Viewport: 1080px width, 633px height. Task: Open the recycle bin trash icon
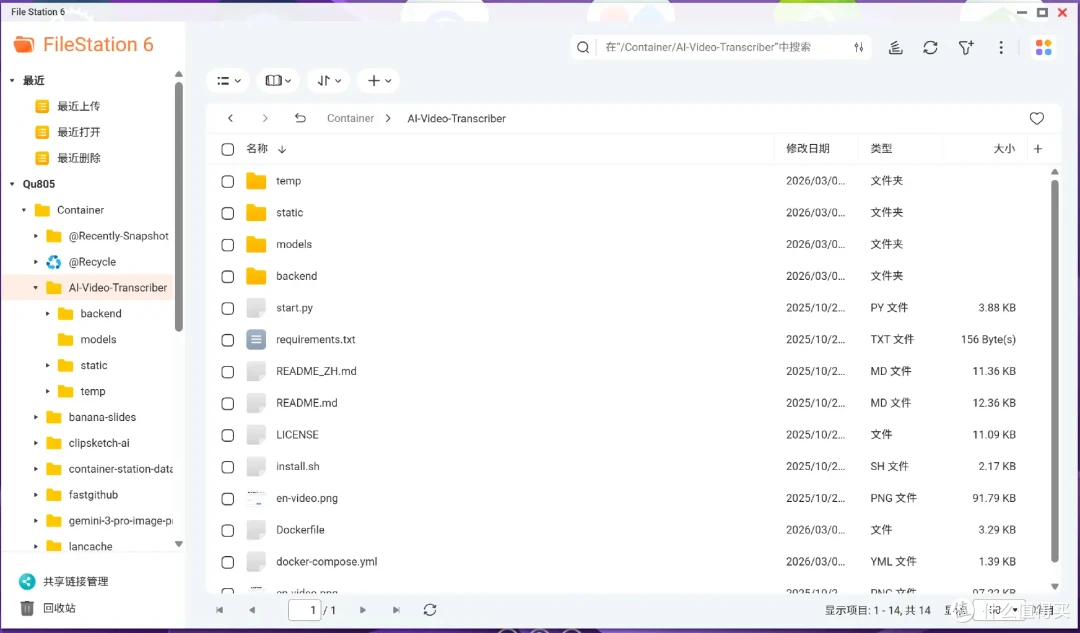point(27,608)
